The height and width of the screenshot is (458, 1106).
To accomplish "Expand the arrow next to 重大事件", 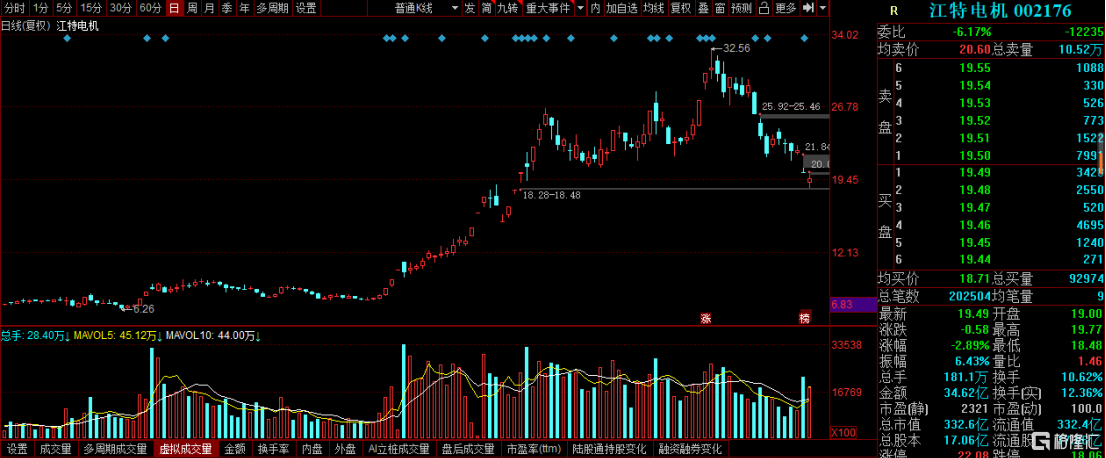I will 580,8.
